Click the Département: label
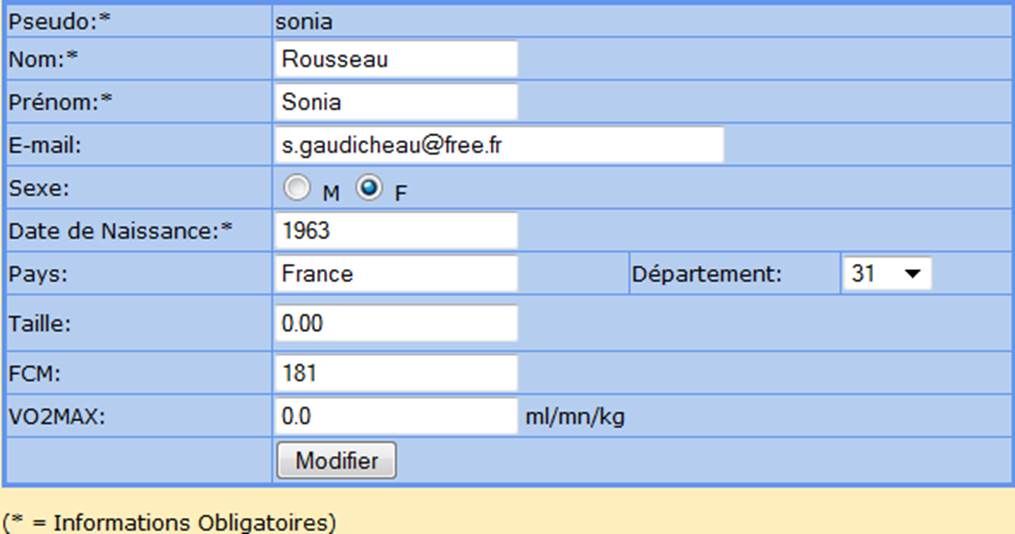The height and width of the screenshot is (534, 1015). tap(707, 274)
